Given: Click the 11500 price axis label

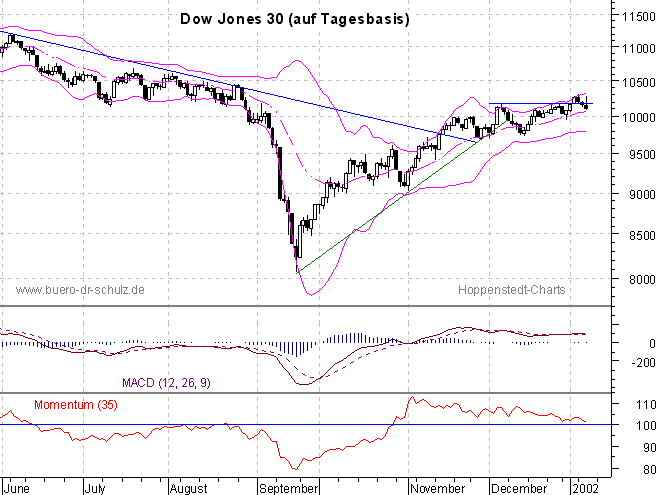Looking at the screenshot, I should click(x=639, y=17).
